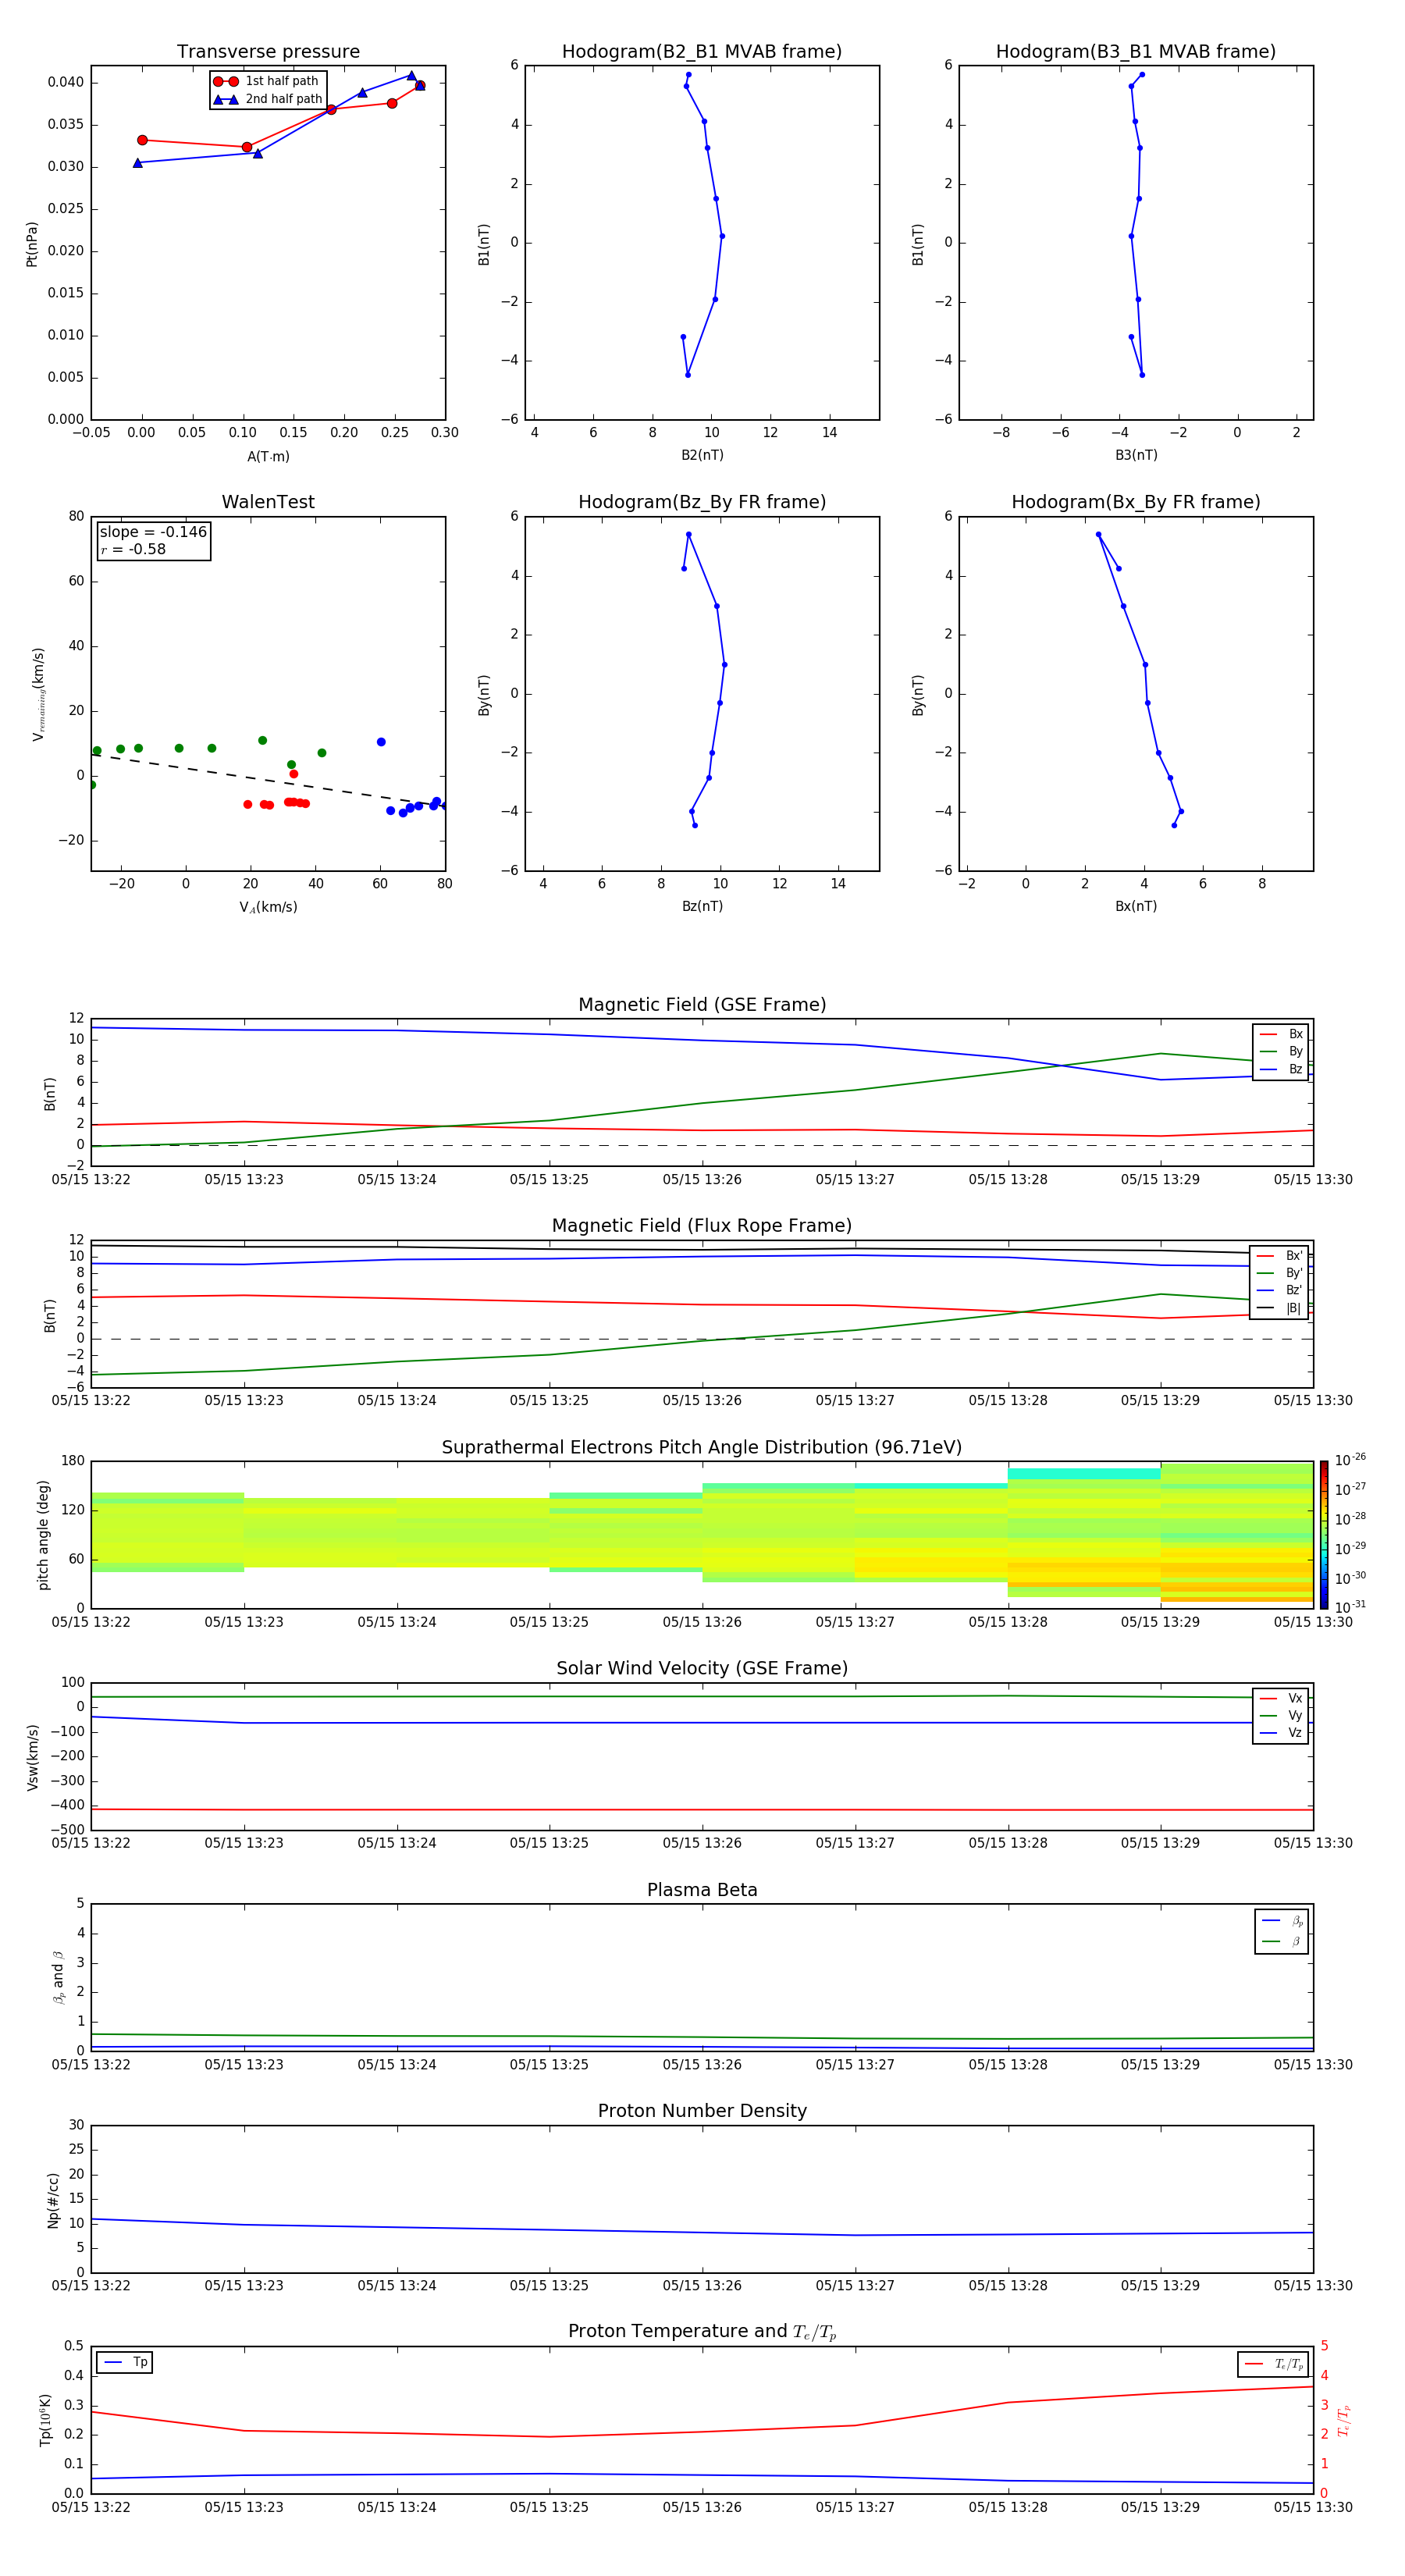Click the By(nT) label of Bx_By hodogram
Viewport: 1405px width, 2576px height.
pyautogui.click(x=918, y=695)
